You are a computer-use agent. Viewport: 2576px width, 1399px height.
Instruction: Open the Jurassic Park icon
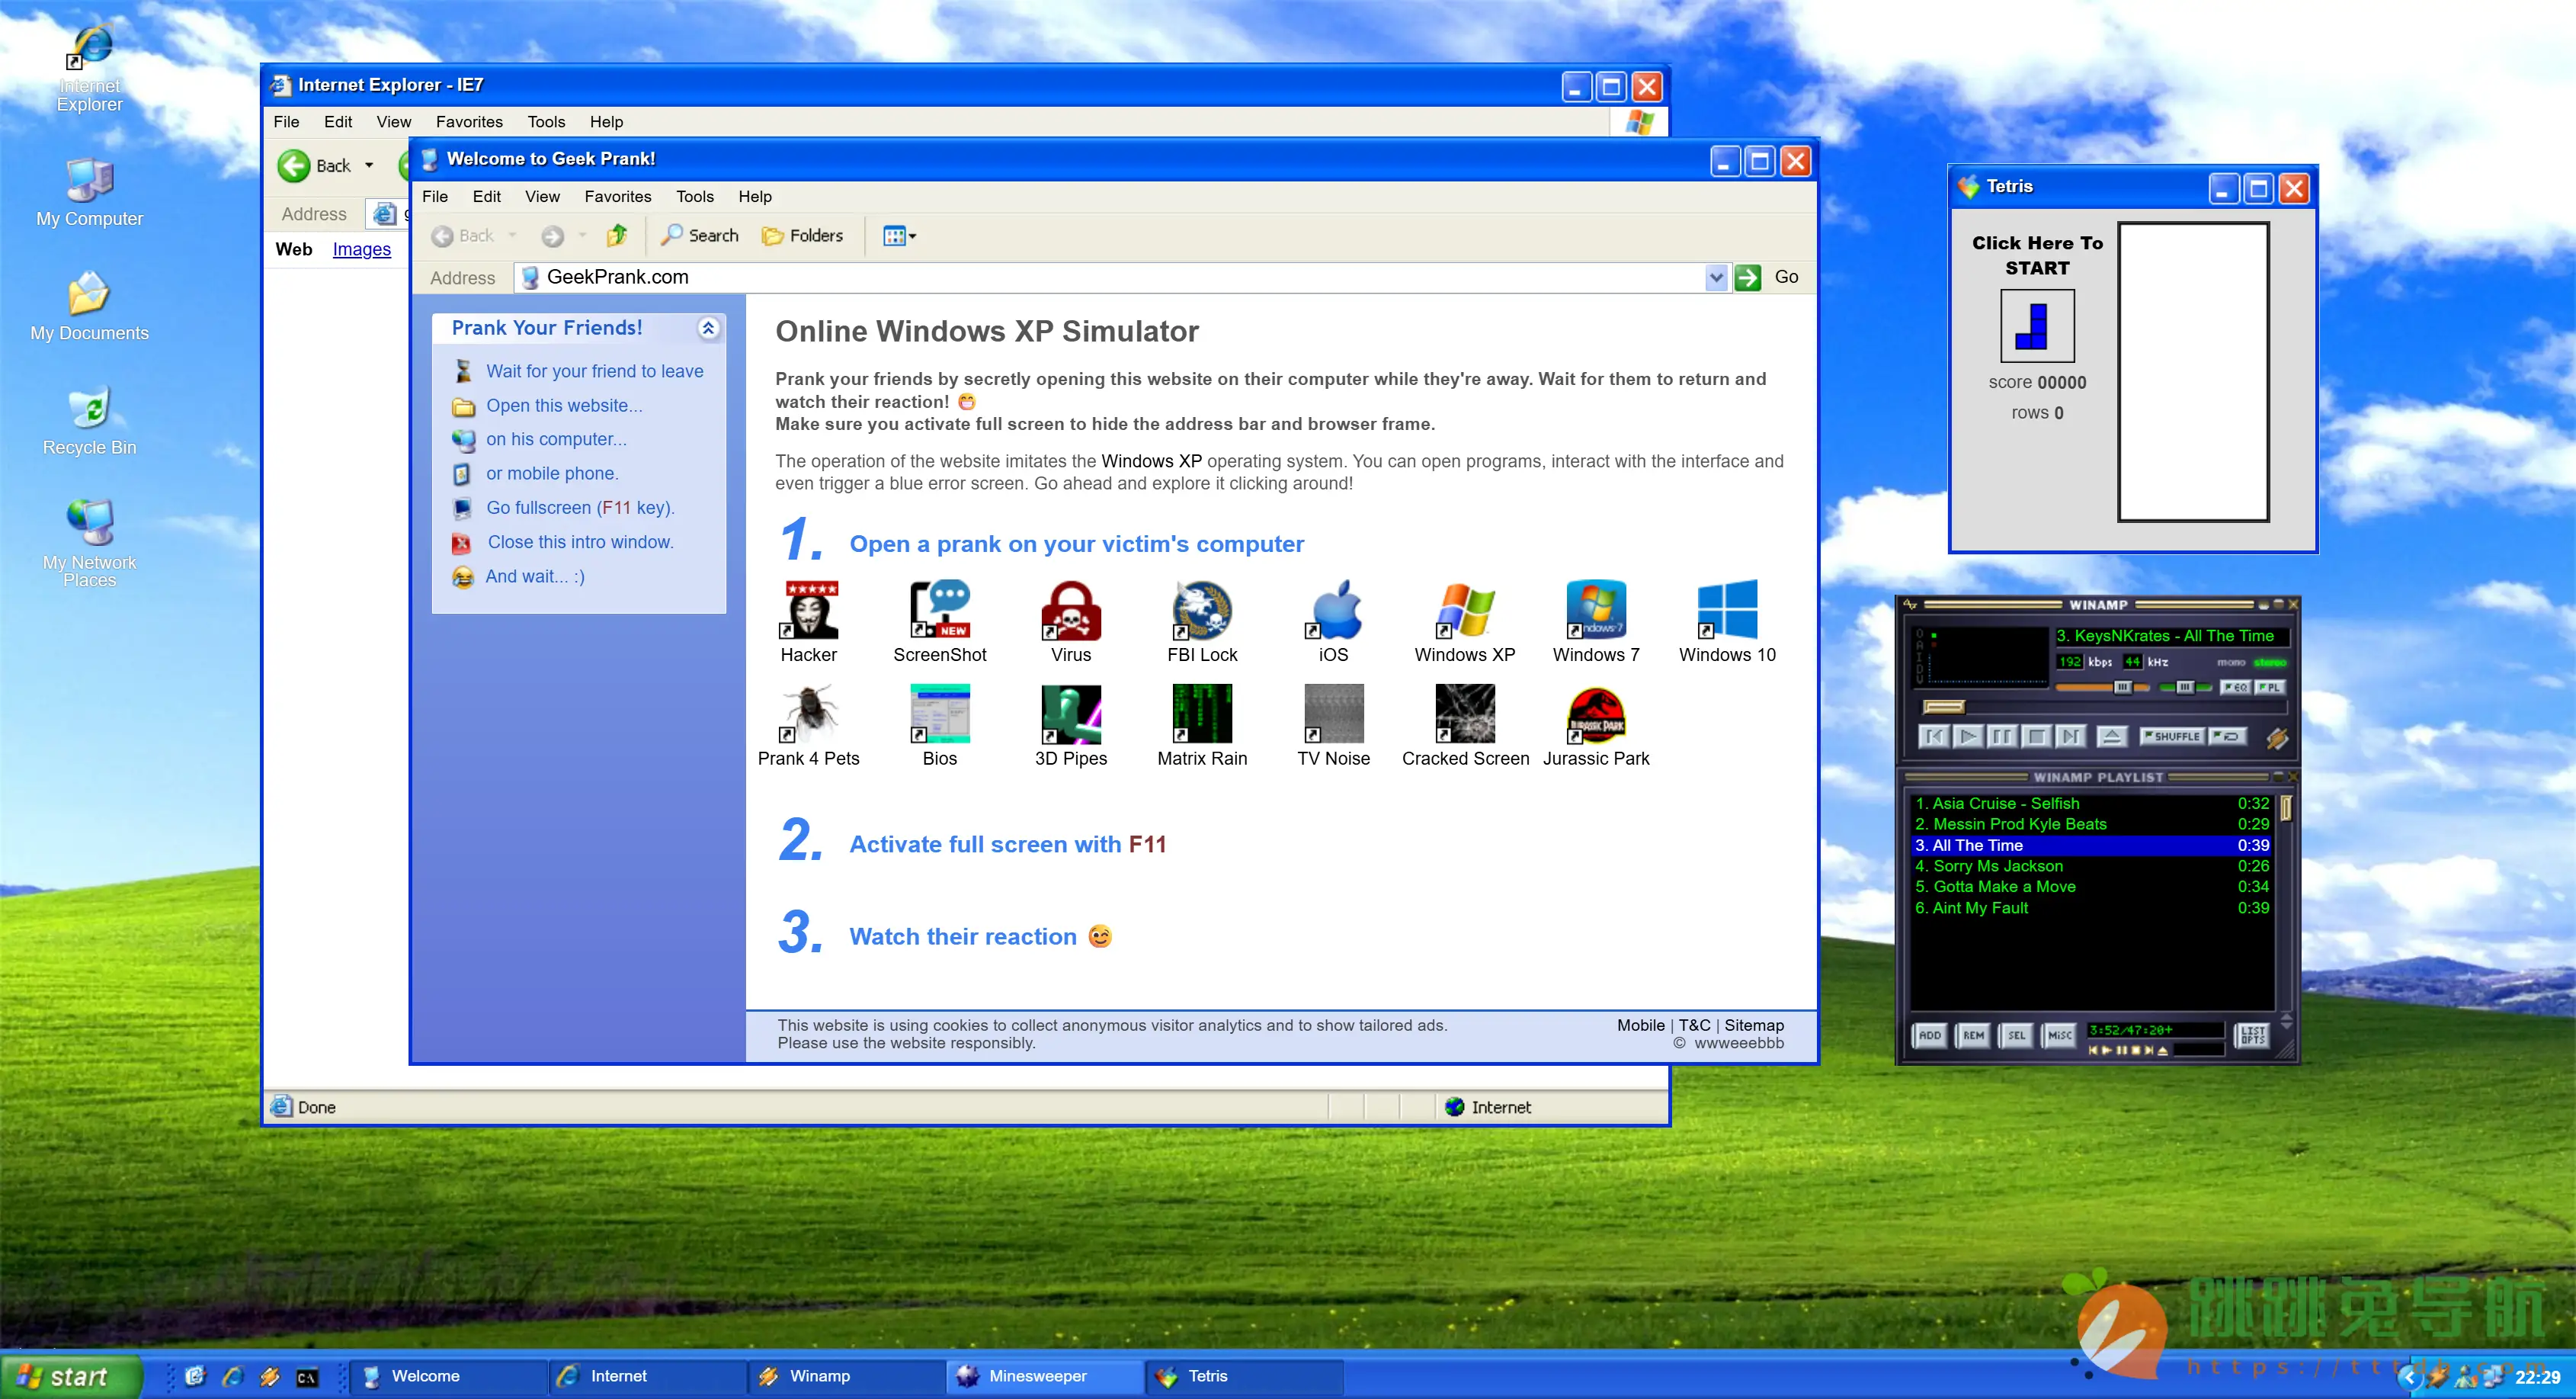coord(1596,726)
